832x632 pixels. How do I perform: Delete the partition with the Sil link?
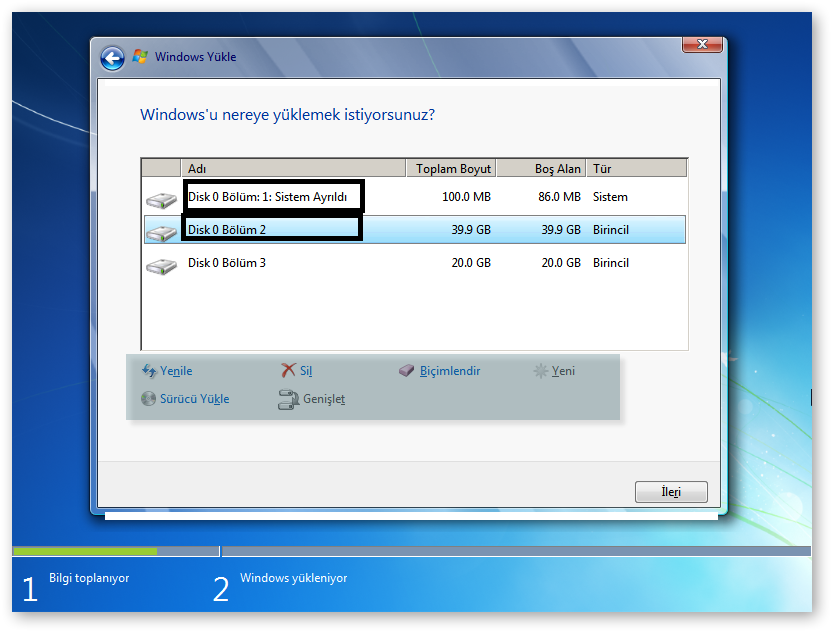coord(306,371)
